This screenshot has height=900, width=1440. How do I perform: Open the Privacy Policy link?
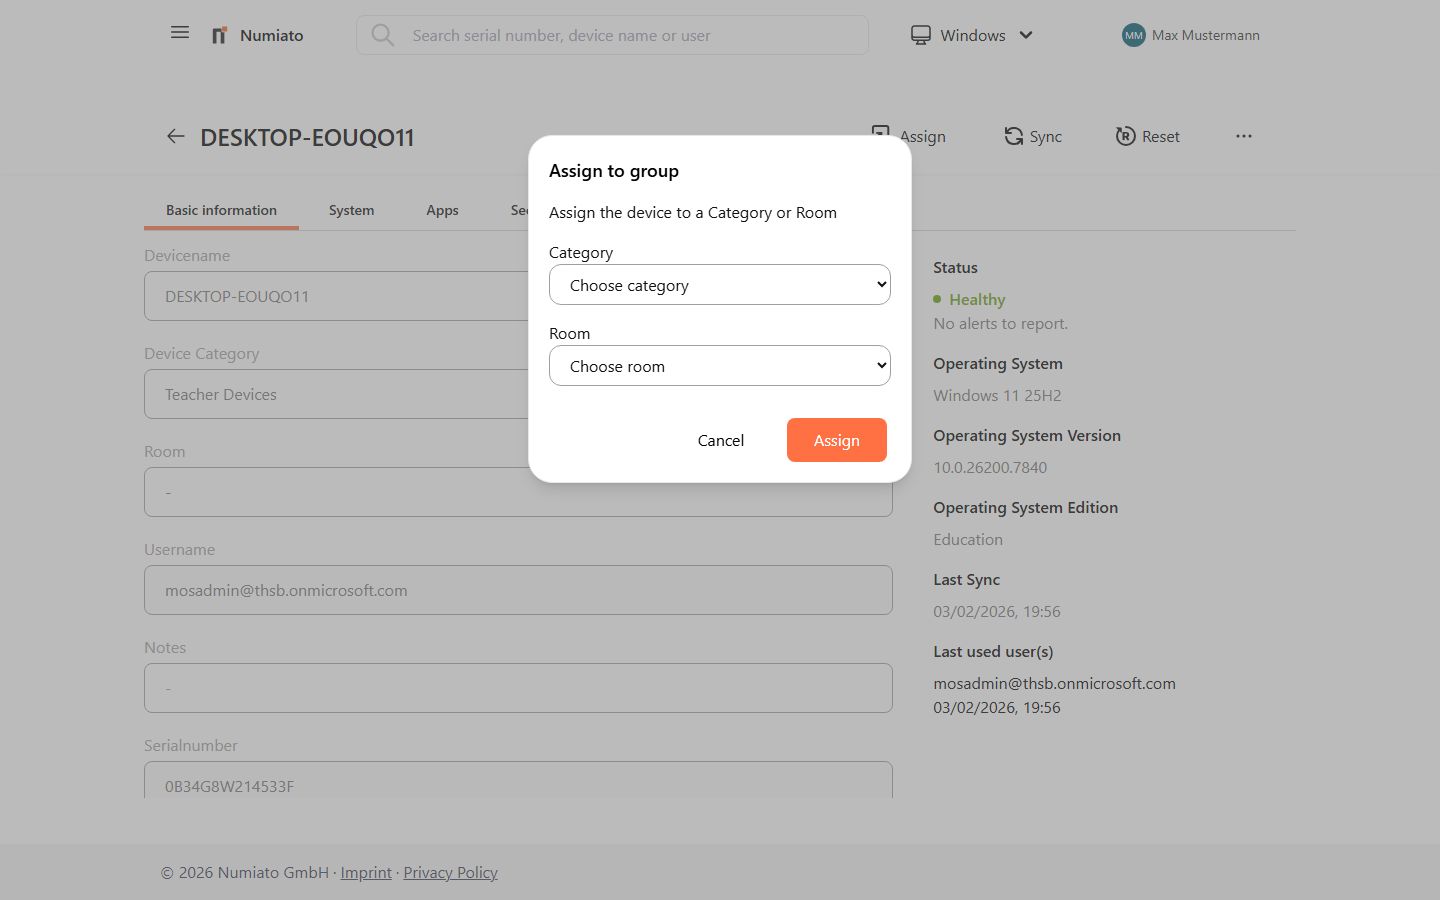(450, 872)
